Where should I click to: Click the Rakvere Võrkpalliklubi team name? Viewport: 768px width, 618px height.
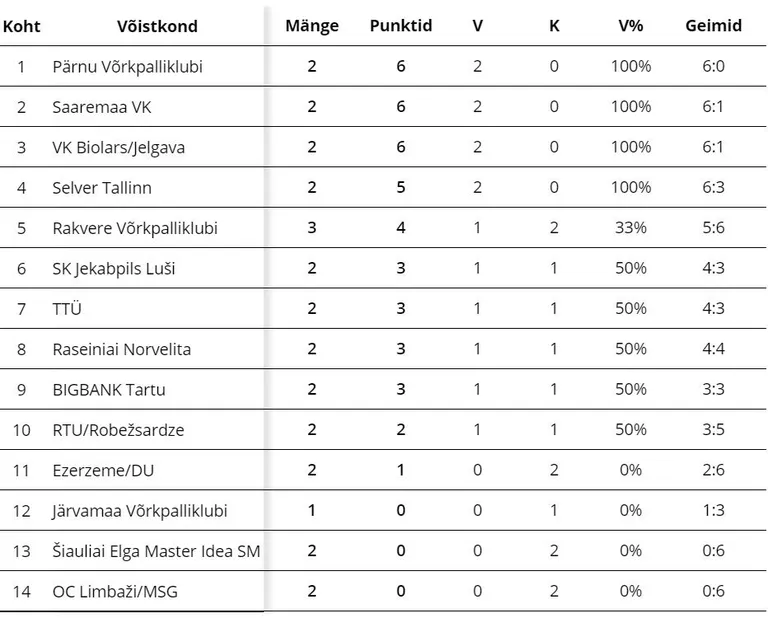click(135, 228)
